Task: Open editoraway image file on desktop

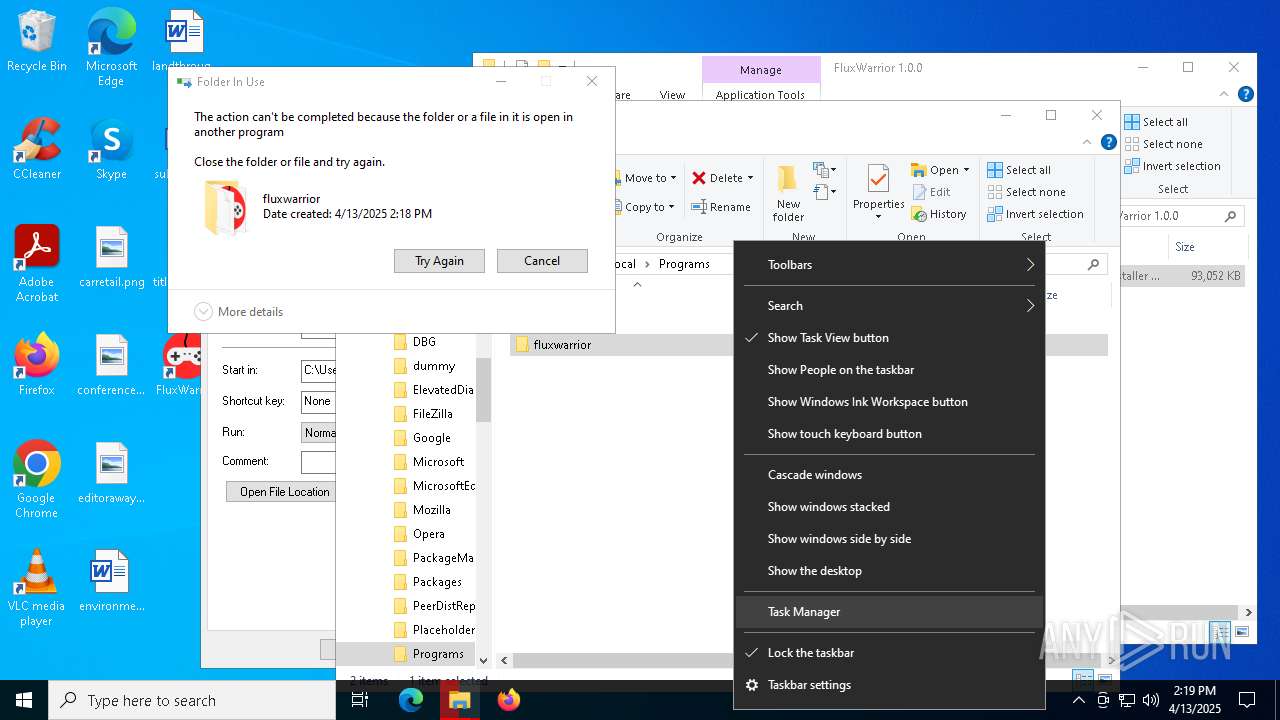Action: (x=111, y=472)
